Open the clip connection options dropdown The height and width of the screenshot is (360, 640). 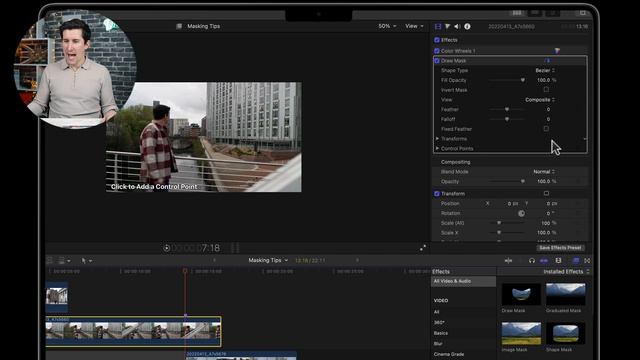pyautogui.click(x=64, y=260)
